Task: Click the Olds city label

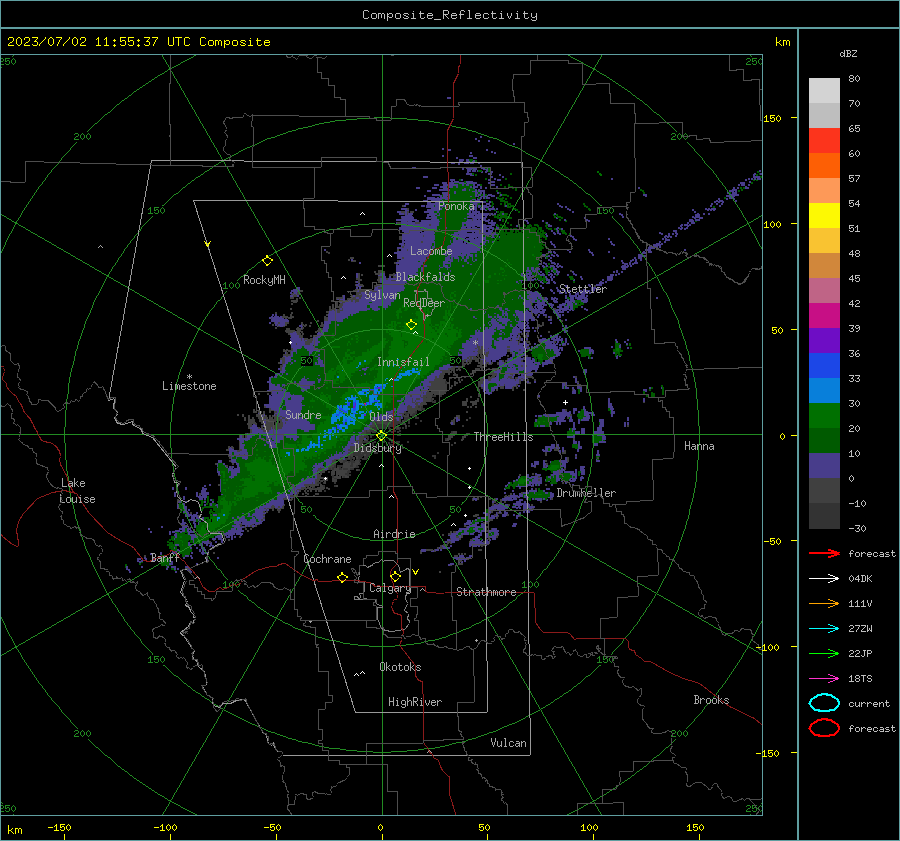Action: click(x=381, y=416)
